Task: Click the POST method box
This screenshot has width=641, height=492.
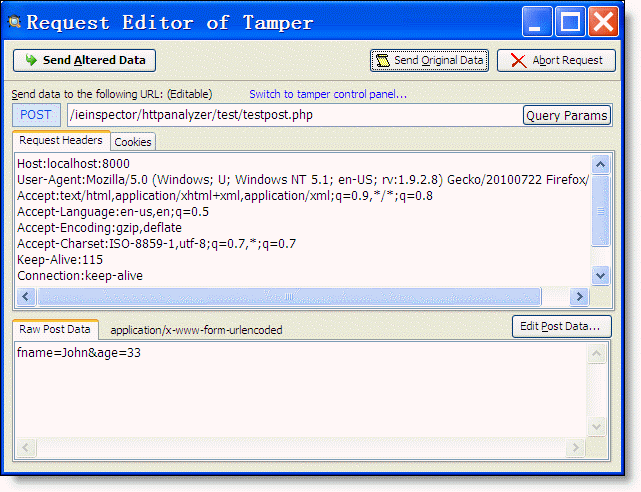Action: [36, 115]
